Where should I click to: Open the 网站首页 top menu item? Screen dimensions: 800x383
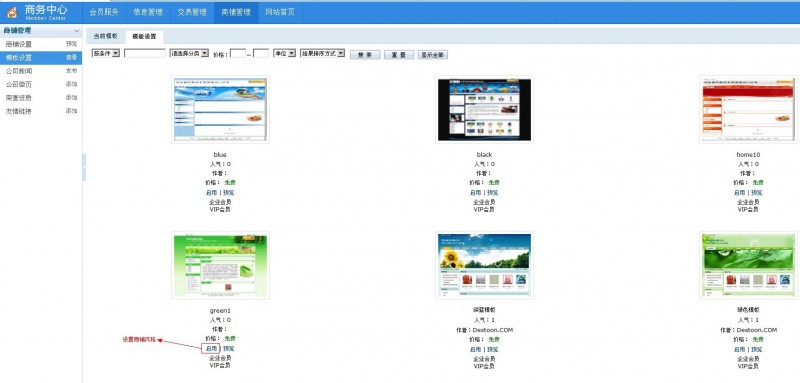[x=280, y=13]
